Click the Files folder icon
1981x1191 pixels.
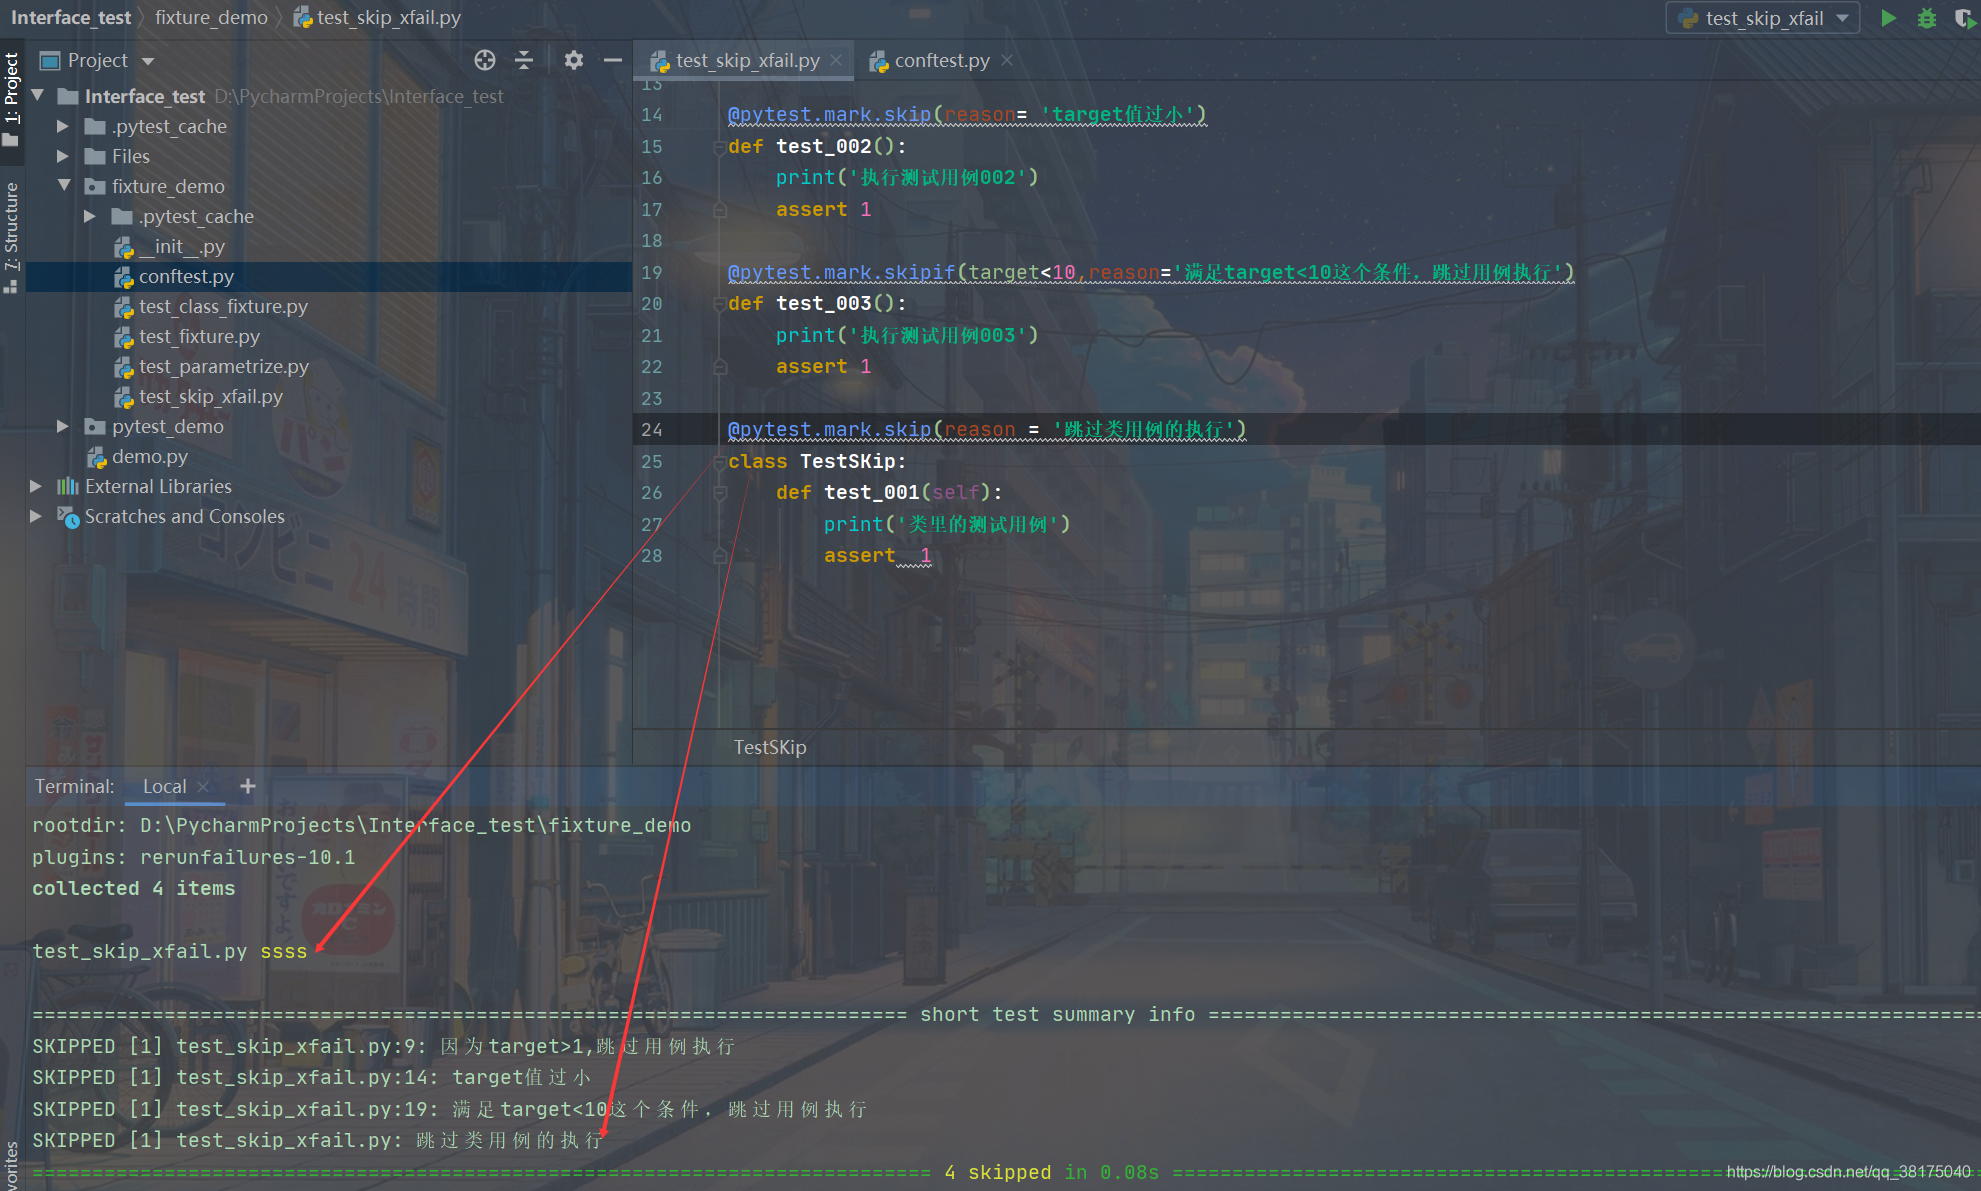95,156
